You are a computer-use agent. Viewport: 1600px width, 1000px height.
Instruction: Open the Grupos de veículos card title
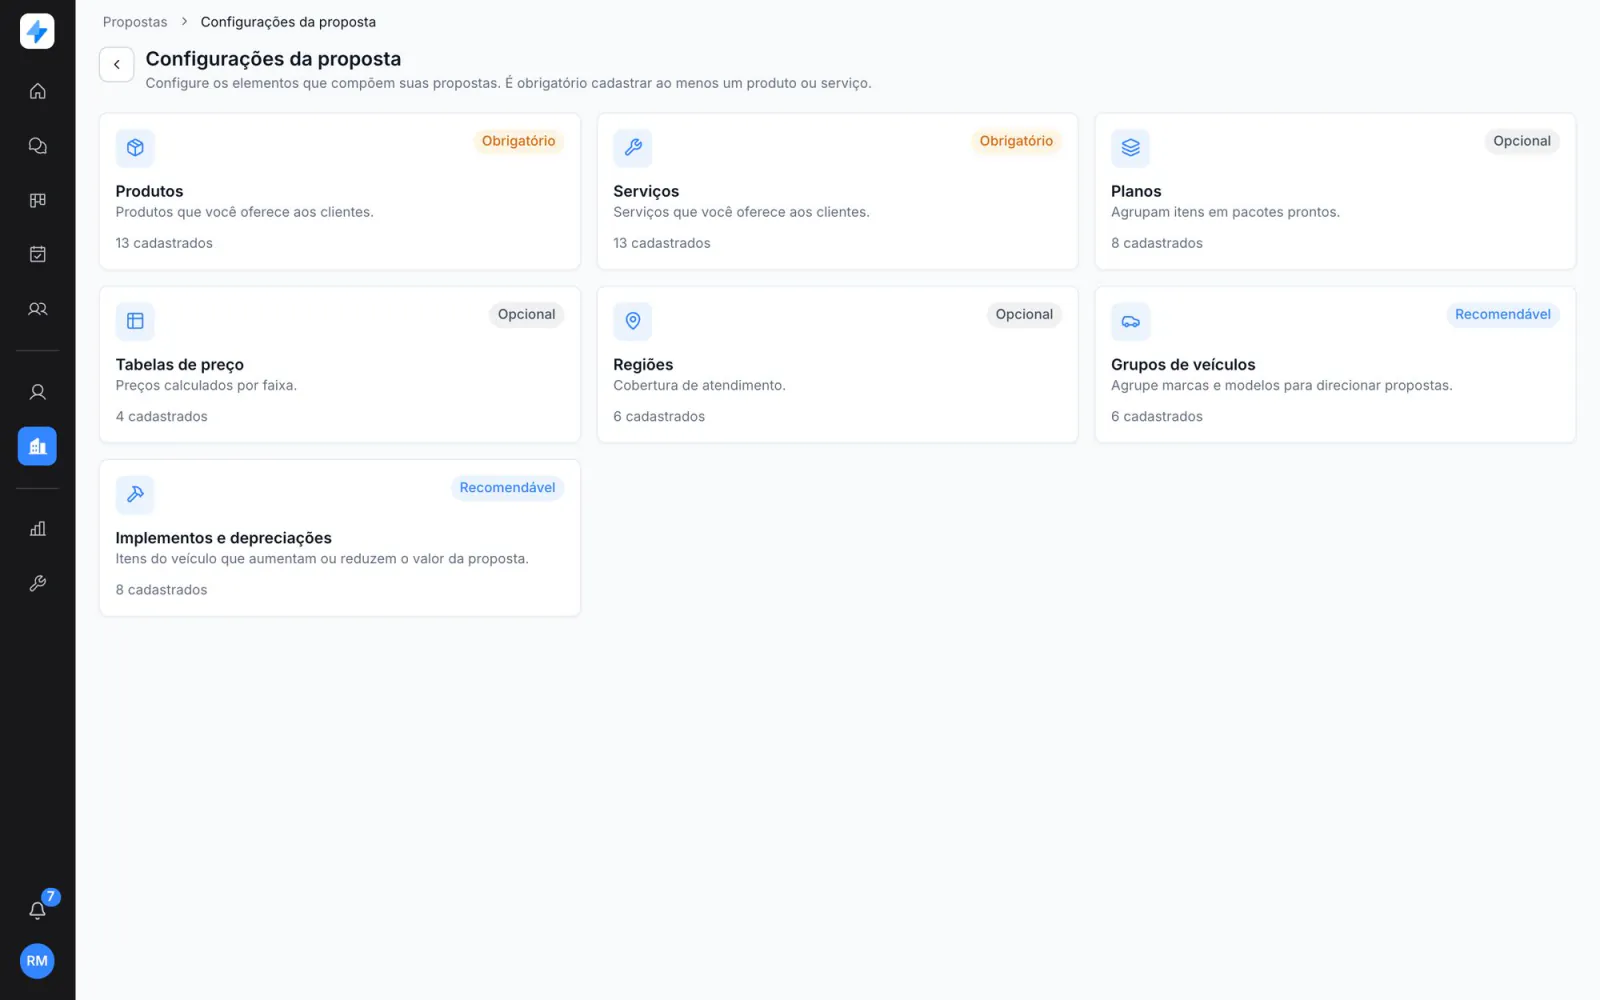tap(1183, 365)
